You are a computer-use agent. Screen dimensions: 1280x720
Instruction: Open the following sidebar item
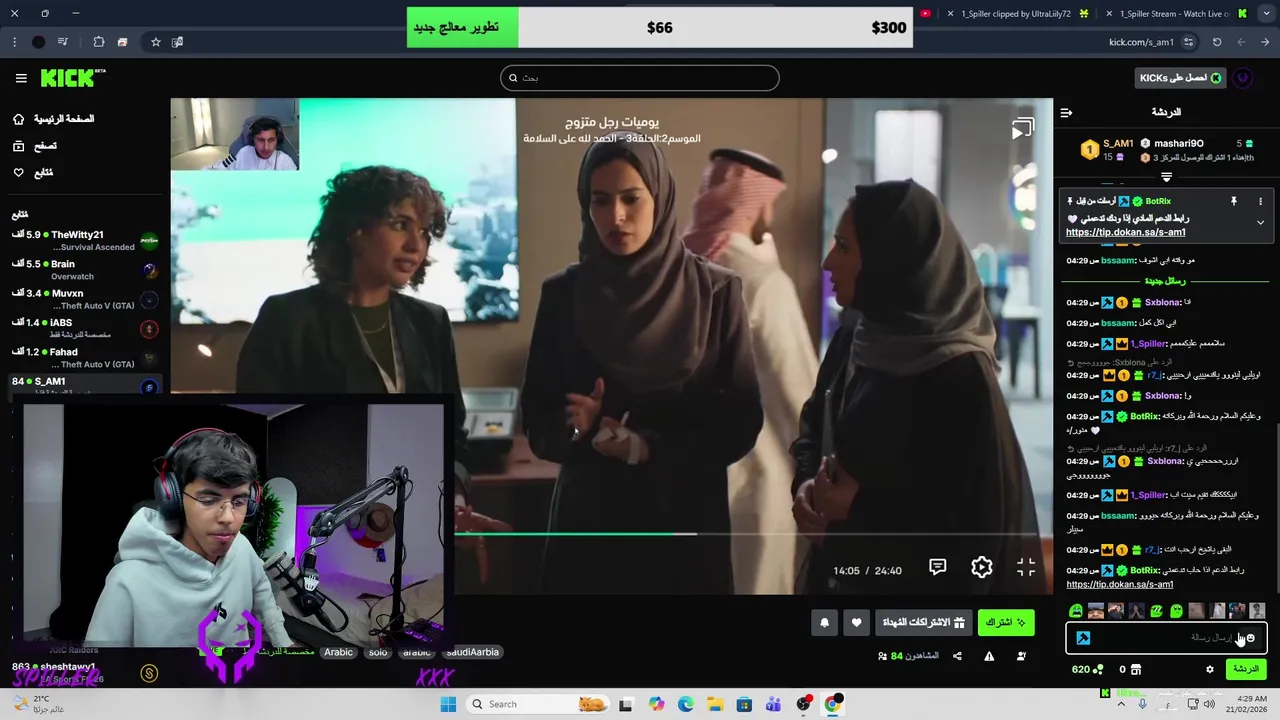pos(33,173)
